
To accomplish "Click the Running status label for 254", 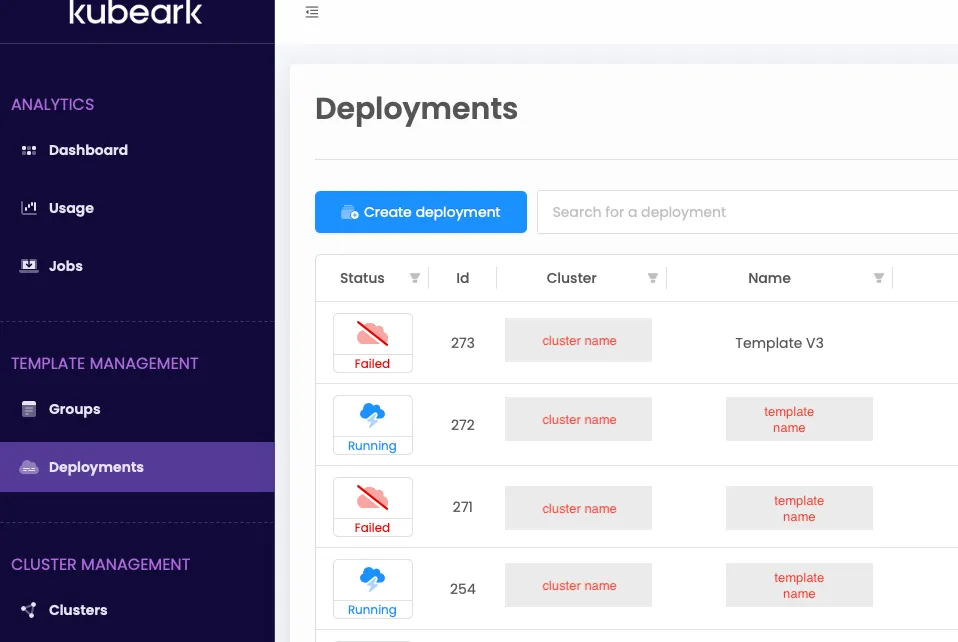I will (x=372, y=610).
